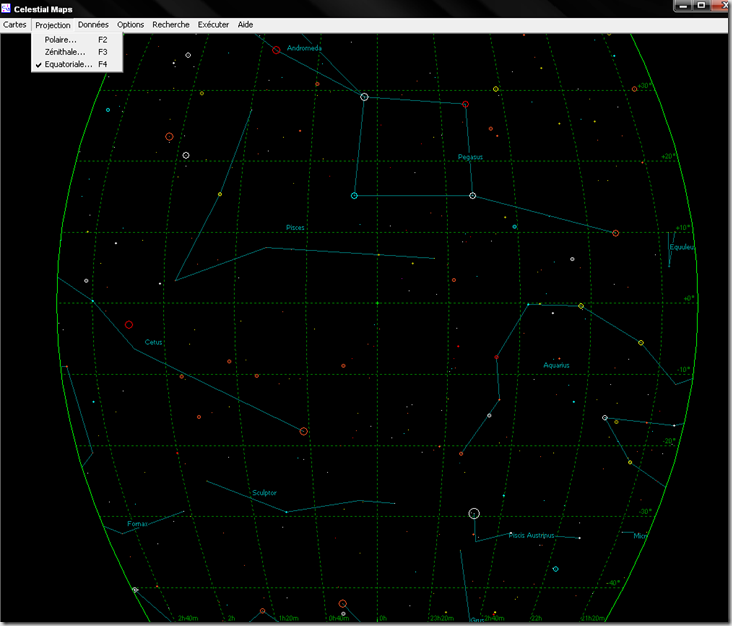
Task: Select Polaire projection entry
Action: pos(77,40)
